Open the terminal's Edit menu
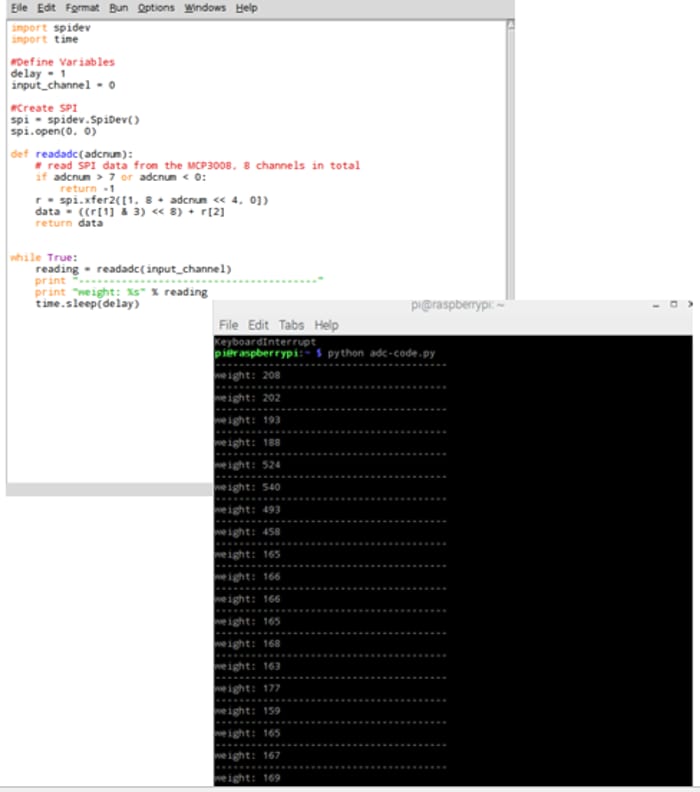This screenshot has width=700, height=792. (258, 325)
